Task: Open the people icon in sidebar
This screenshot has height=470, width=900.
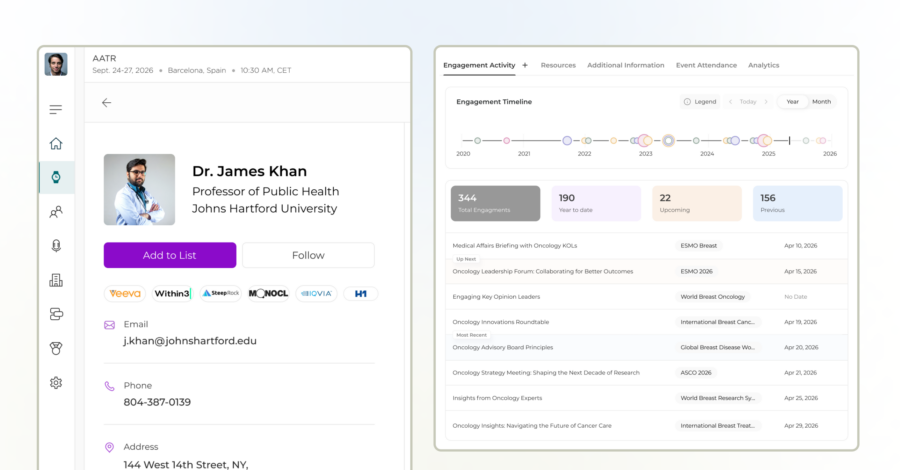Action: 56,212
